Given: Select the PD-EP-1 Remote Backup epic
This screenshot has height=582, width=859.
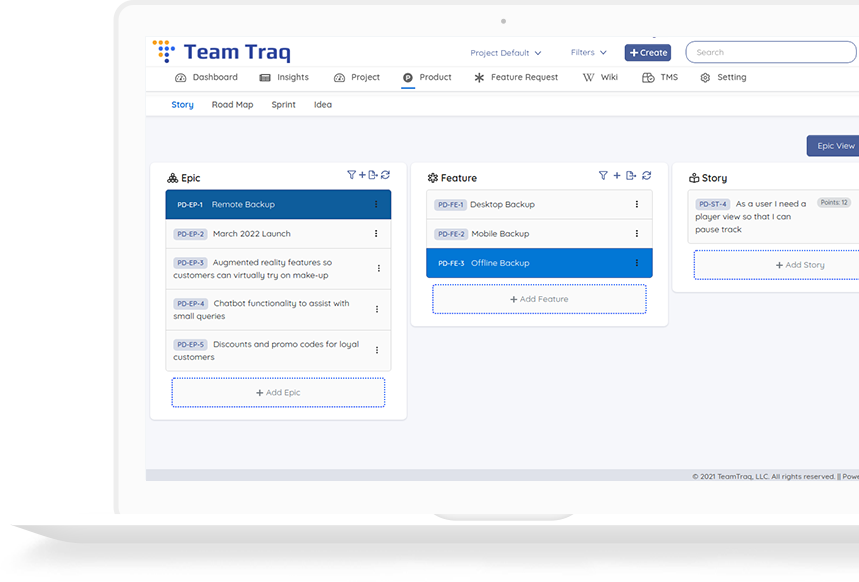Looking at the screenshot, I should tap(278, 204).
